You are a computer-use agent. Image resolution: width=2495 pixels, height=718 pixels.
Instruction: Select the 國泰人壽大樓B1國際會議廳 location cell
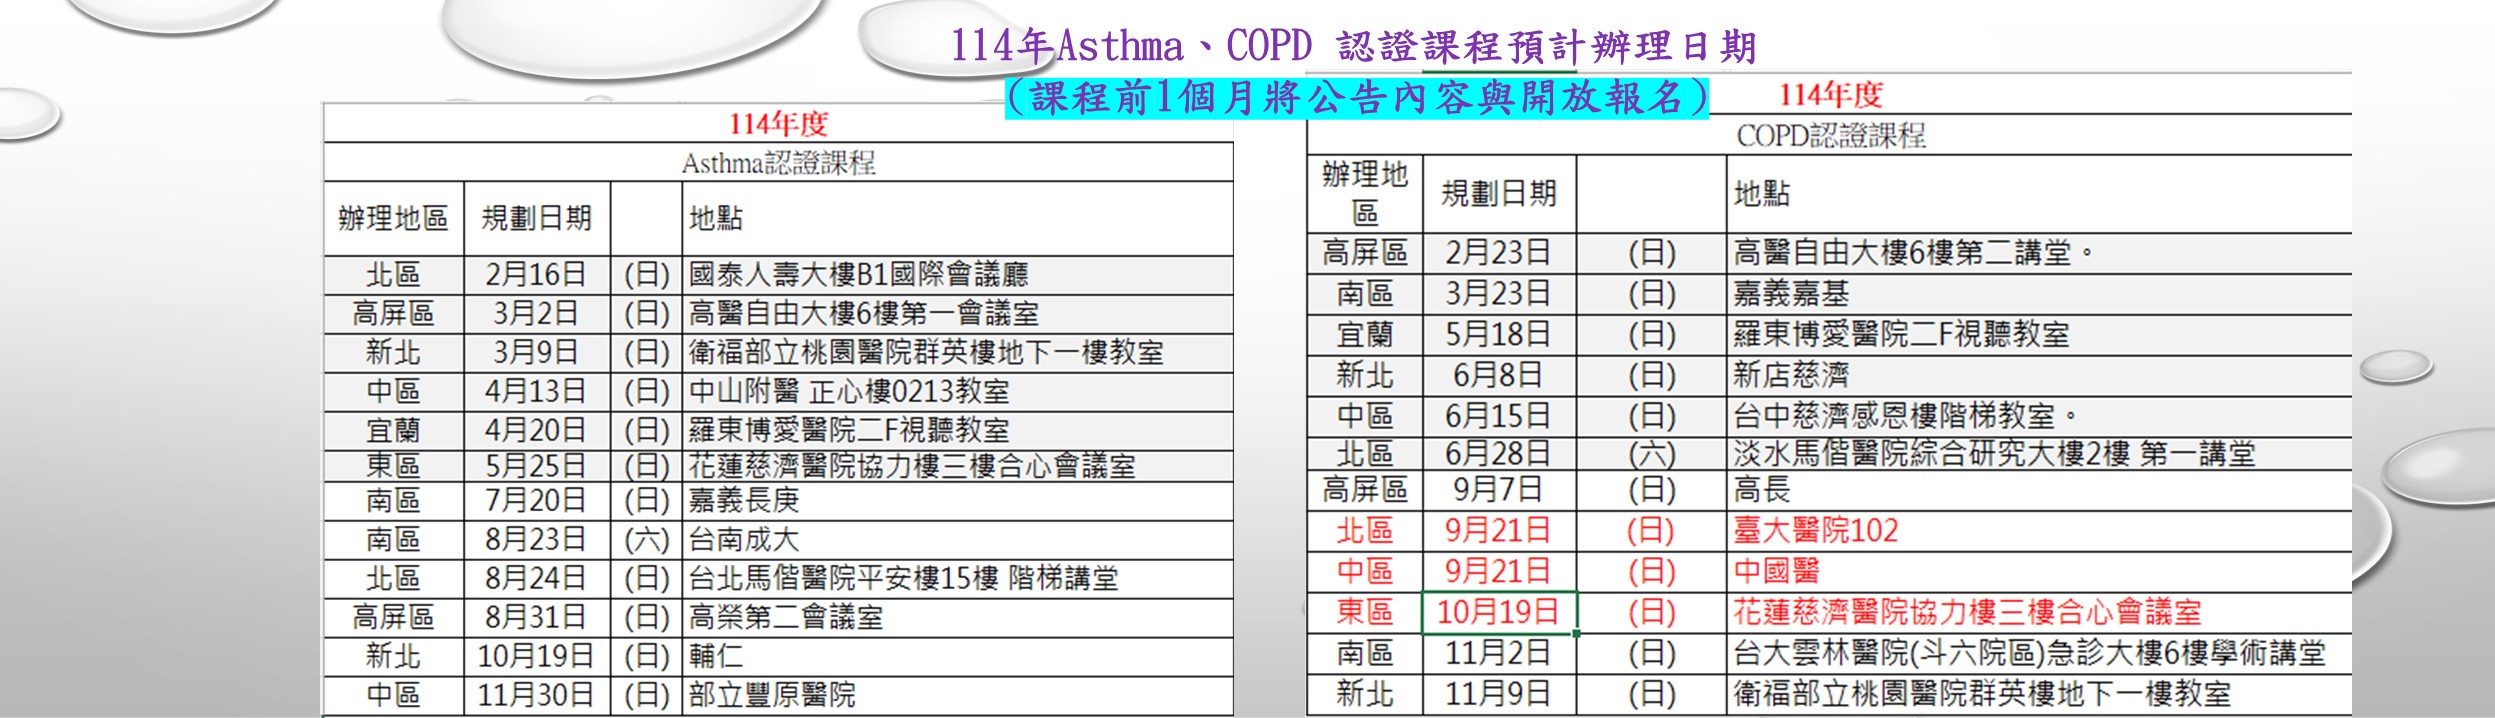click(x=858, y=274)
